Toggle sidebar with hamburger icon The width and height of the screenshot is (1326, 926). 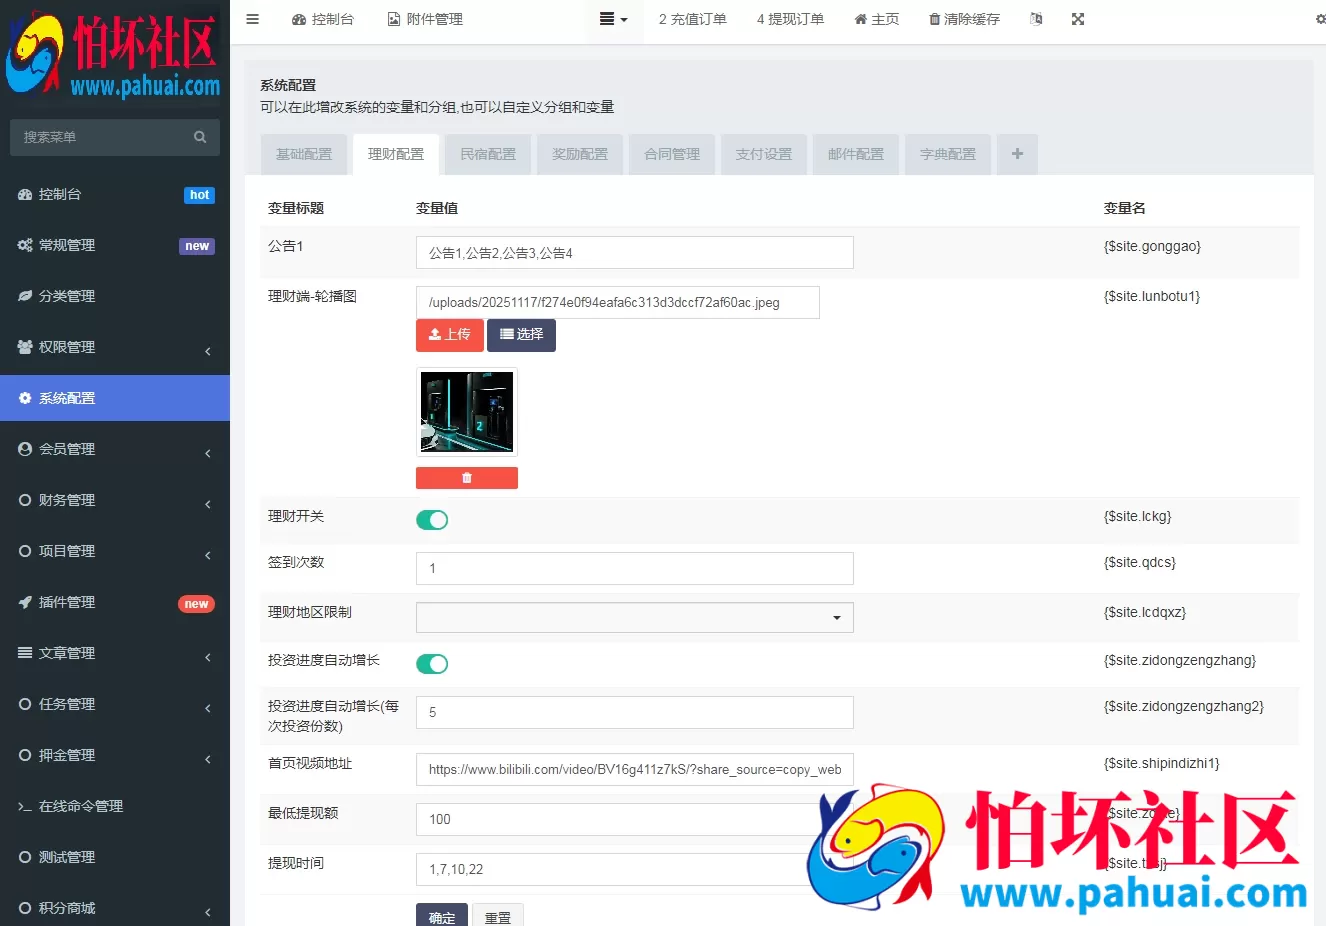pyautogui.click(x=253, y=19)
